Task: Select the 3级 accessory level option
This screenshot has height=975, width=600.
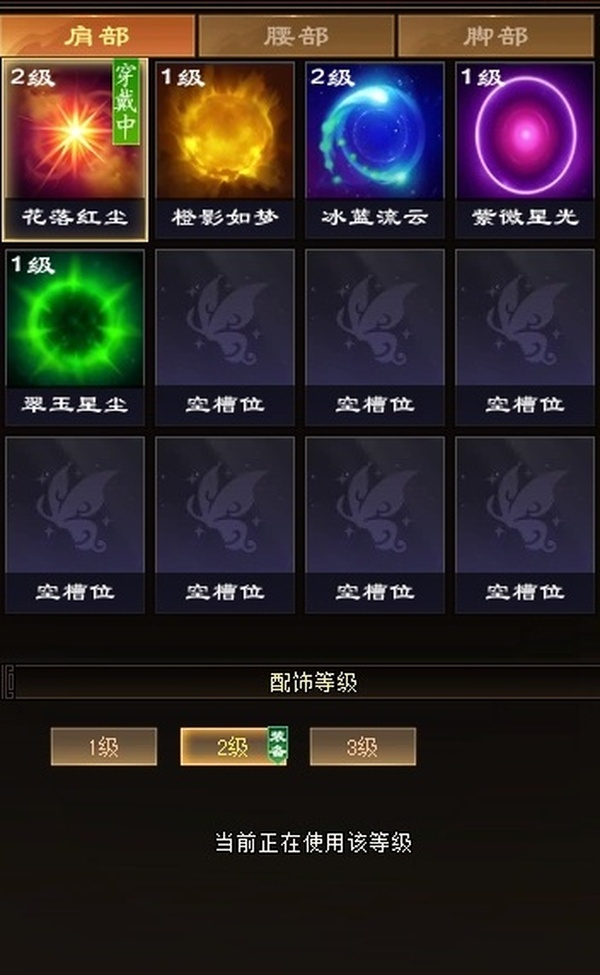Action: 362,746
